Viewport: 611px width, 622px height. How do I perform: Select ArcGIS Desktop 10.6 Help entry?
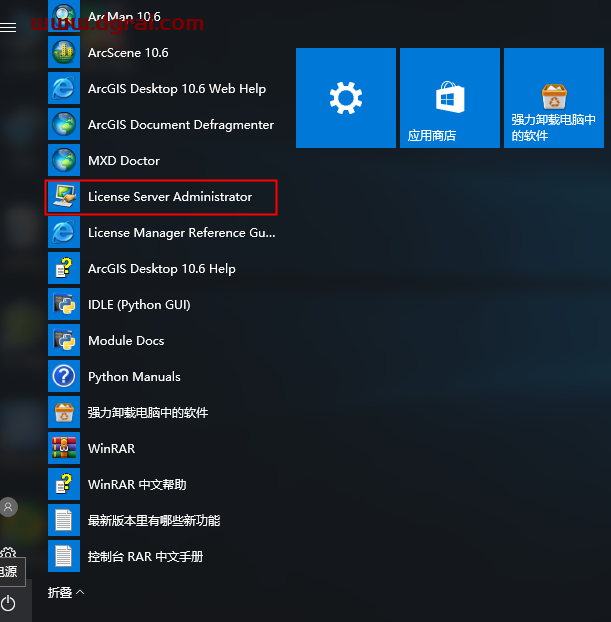click(161, 268)
